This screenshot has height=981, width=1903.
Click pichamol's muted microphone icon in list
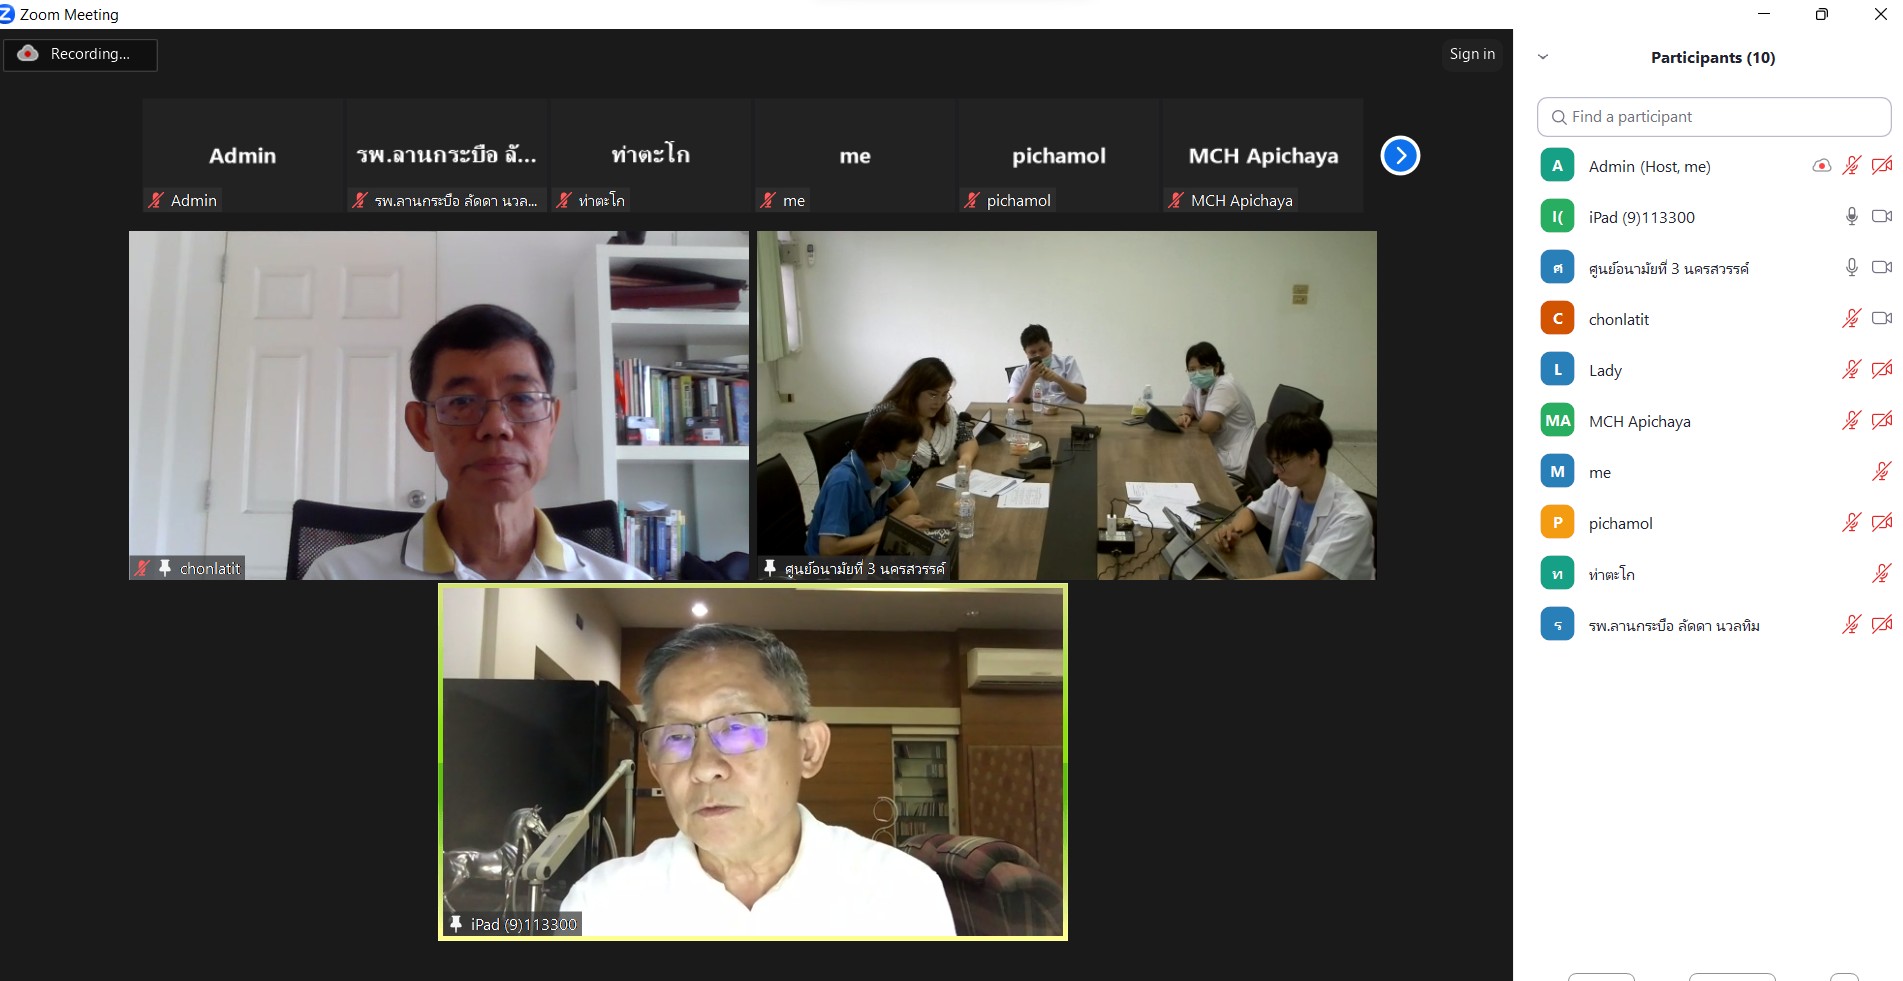(x=1851, y=523)
